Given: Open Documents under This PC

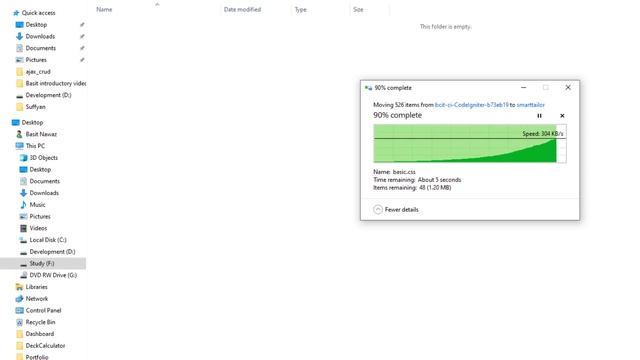Looking at the screenshot, I should [x=40, y=181].
